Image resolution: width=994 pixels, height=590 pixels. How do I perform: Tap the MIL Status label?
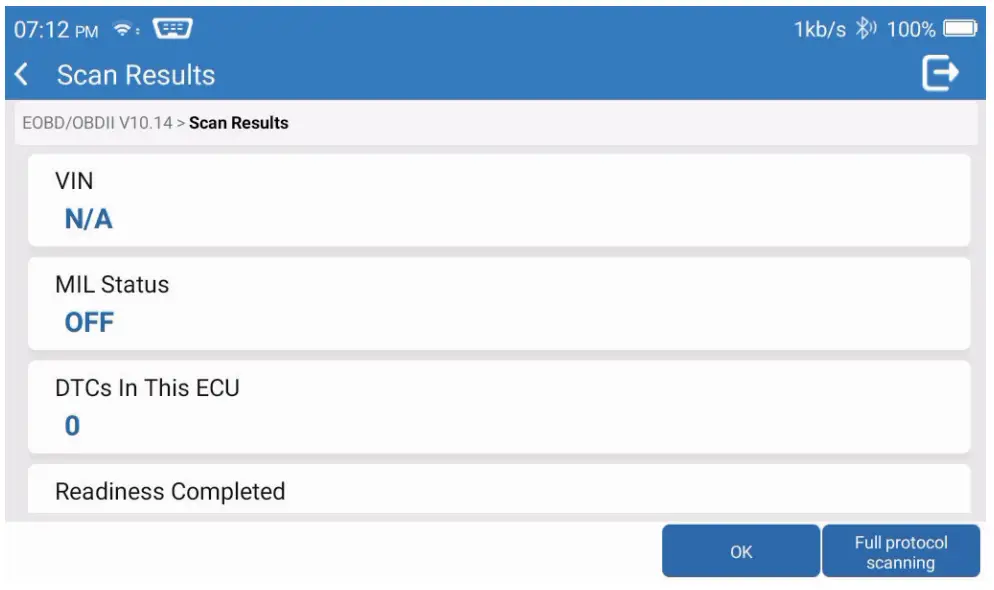click(112, 284)
